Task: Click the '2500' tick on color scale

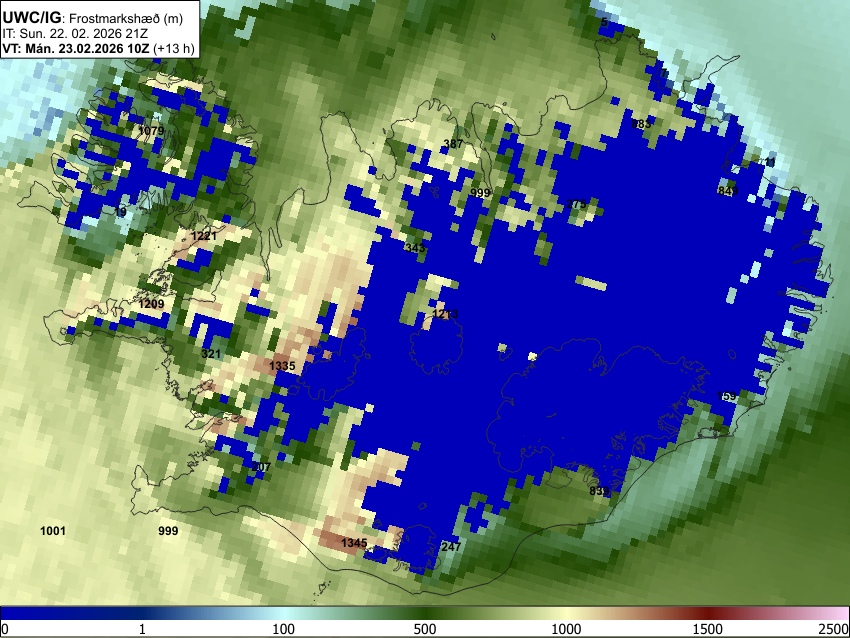Action: point(834,629)
